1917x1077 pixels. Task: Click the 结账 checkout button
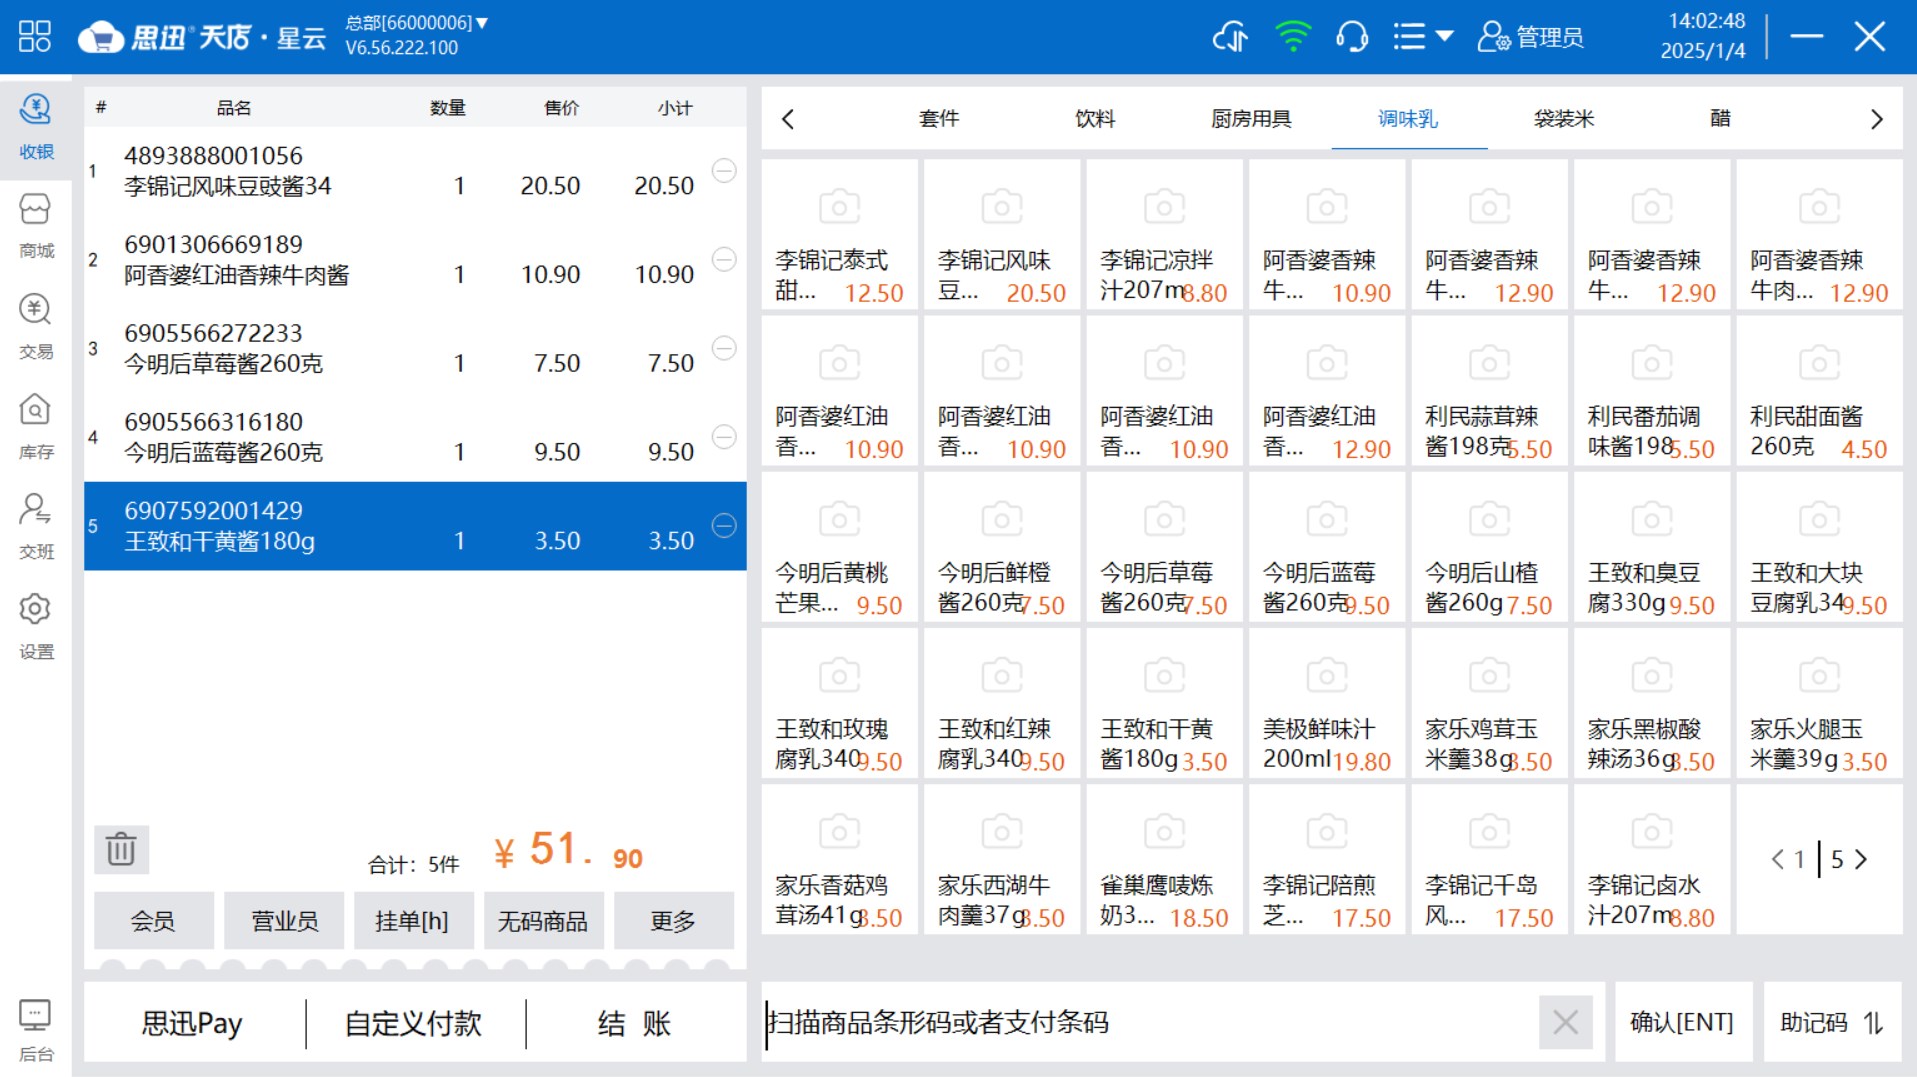coord(634,1022)
